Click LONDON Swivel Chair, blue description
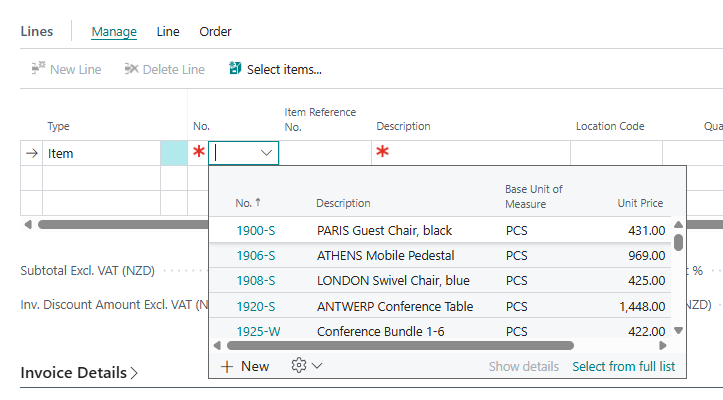The height and width of the screenshot is (400, 723). (x=393, y=281)
